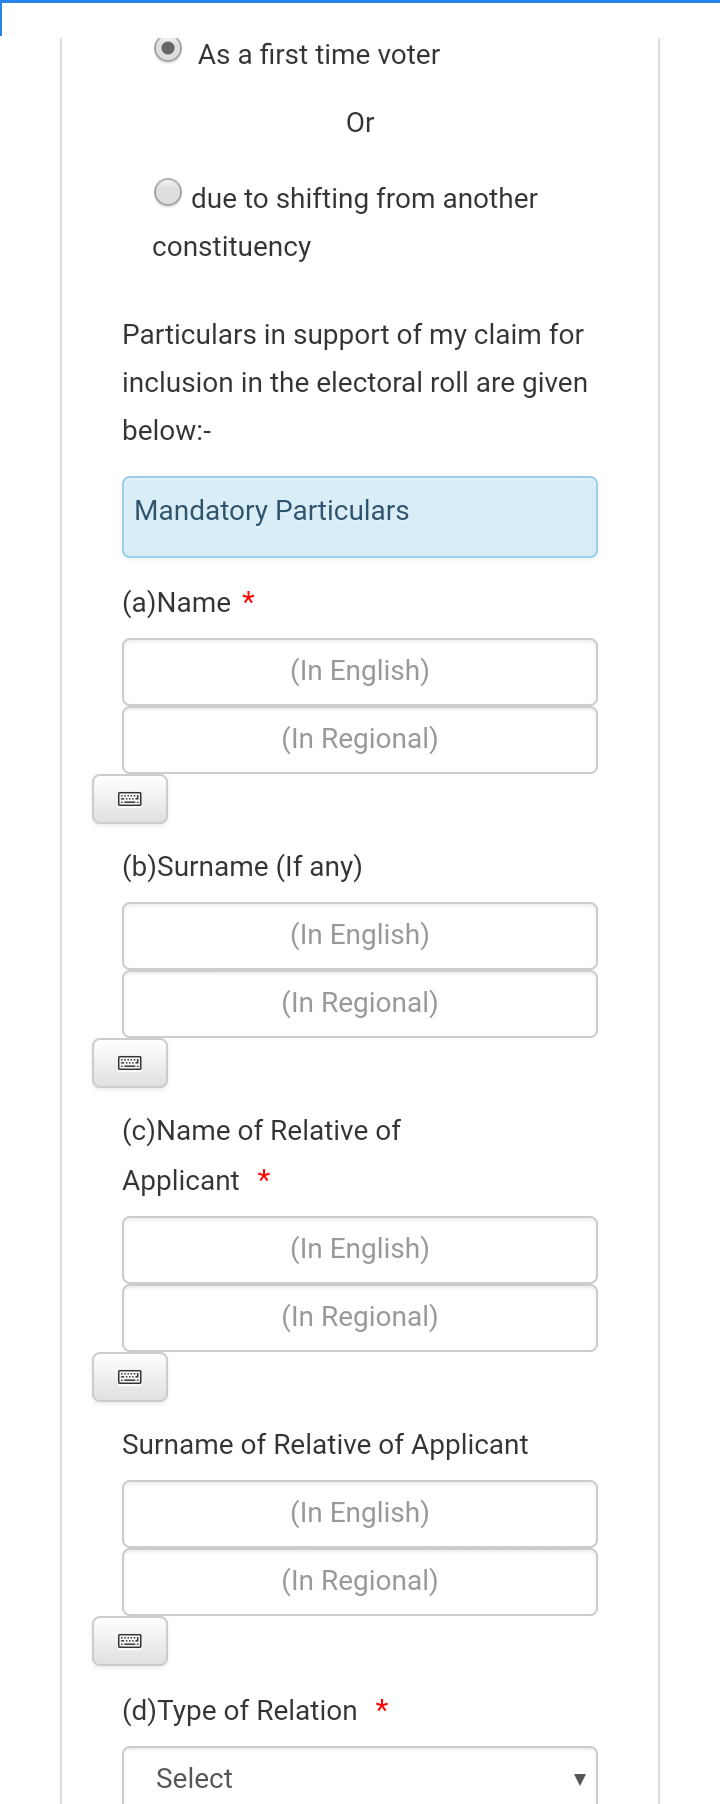
Task: Select 'As a first time voter' option
Action: click(168, 49)
